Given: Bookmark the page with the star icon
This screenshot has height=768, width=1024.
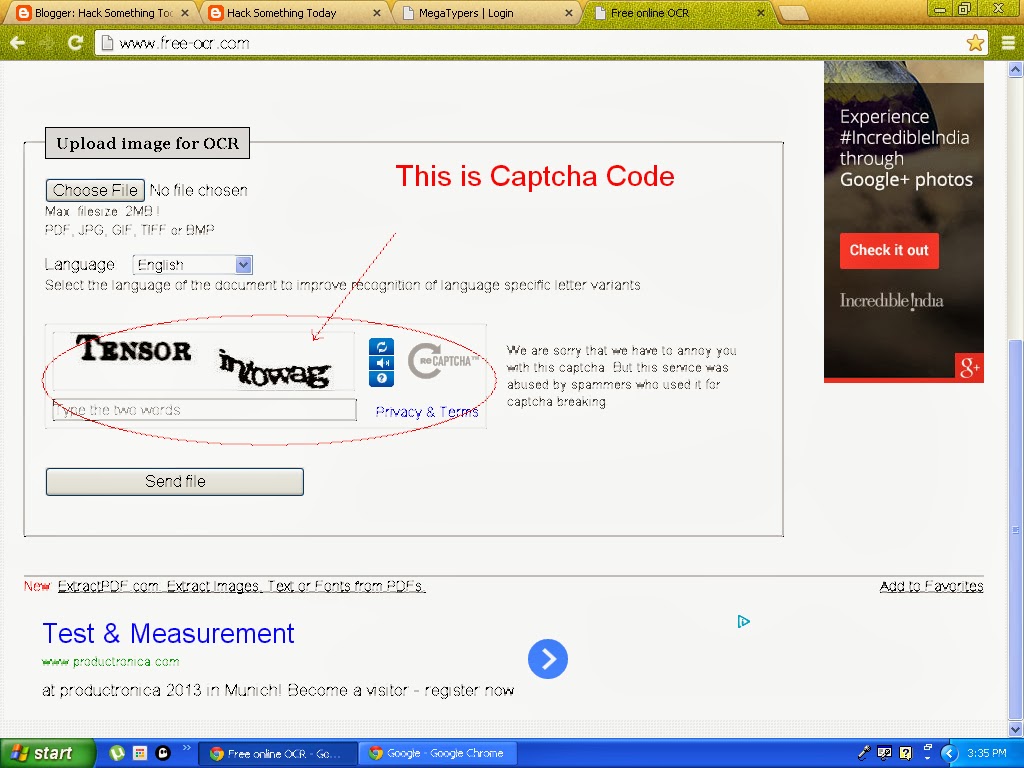Looking at the screenshot, I should 973,42.
